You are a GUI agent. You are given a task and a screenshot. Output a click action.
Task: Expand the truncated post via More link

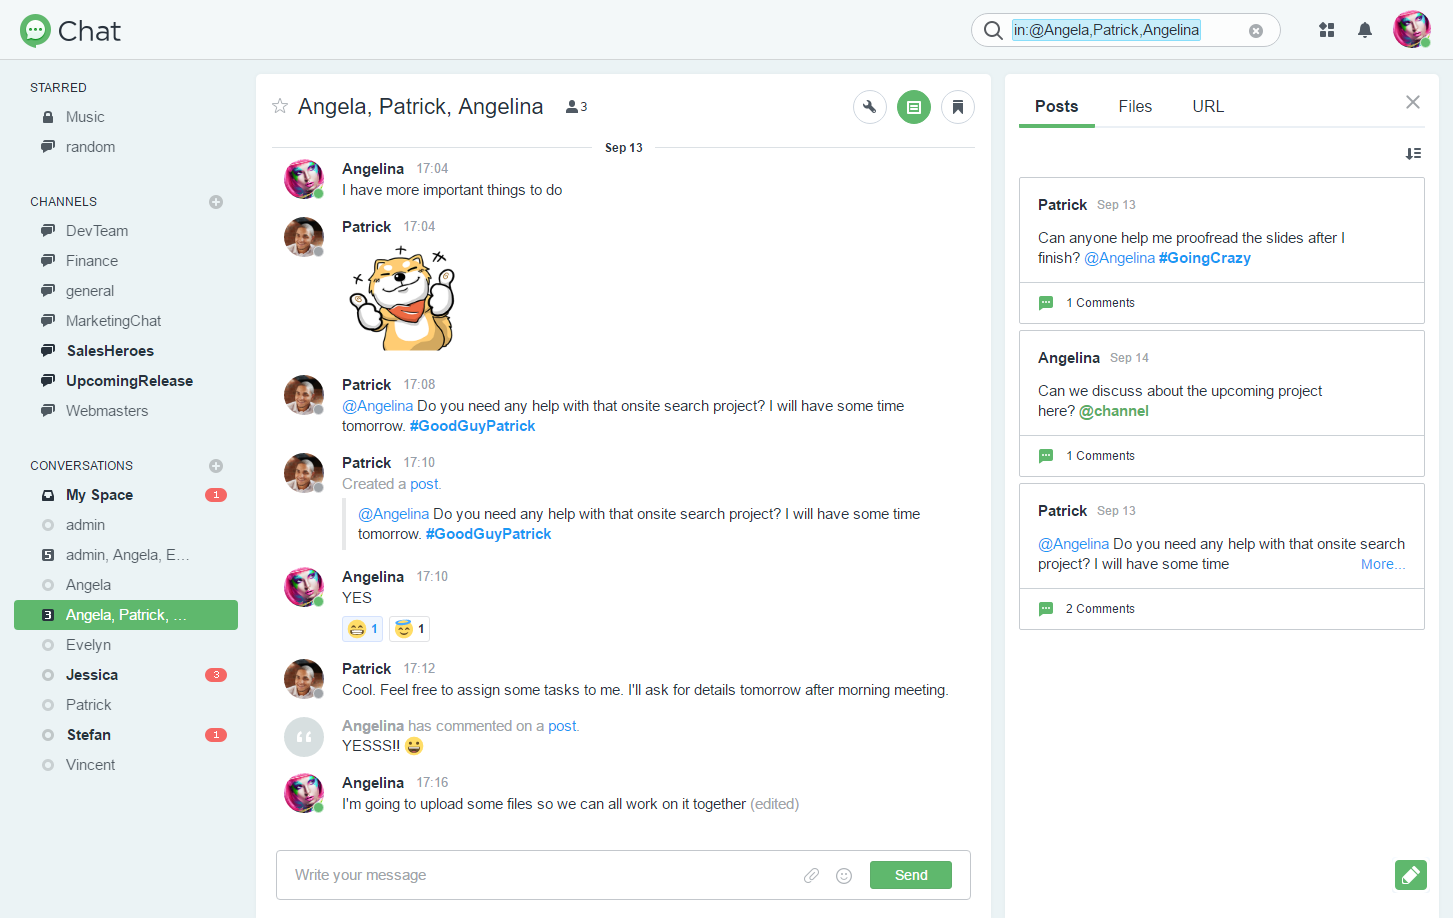point(1382,564)
